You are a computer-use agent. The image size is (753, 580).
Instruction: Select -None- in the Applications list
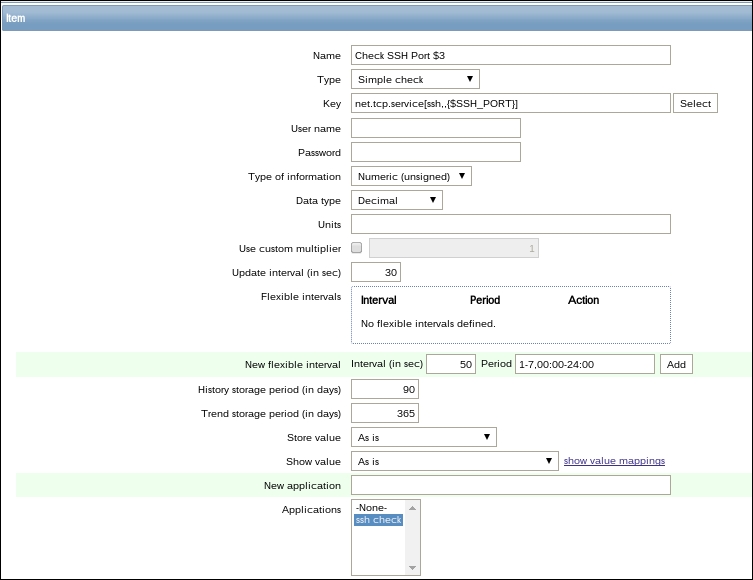tap(371, 508)
